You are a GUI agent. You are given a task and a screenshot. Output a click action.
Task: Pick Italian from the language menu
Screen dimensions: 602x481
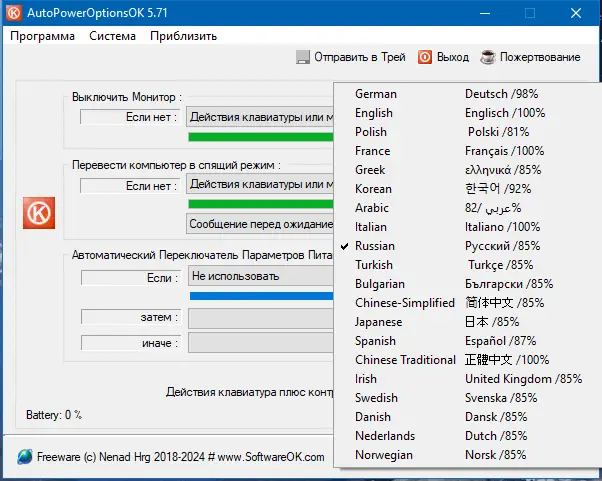(x=468, y=227)
